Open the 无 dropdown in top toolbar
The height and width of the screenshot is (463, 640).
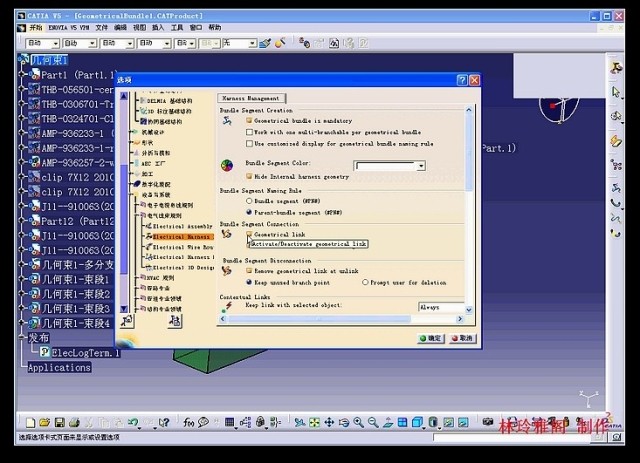tap(253, 43)
